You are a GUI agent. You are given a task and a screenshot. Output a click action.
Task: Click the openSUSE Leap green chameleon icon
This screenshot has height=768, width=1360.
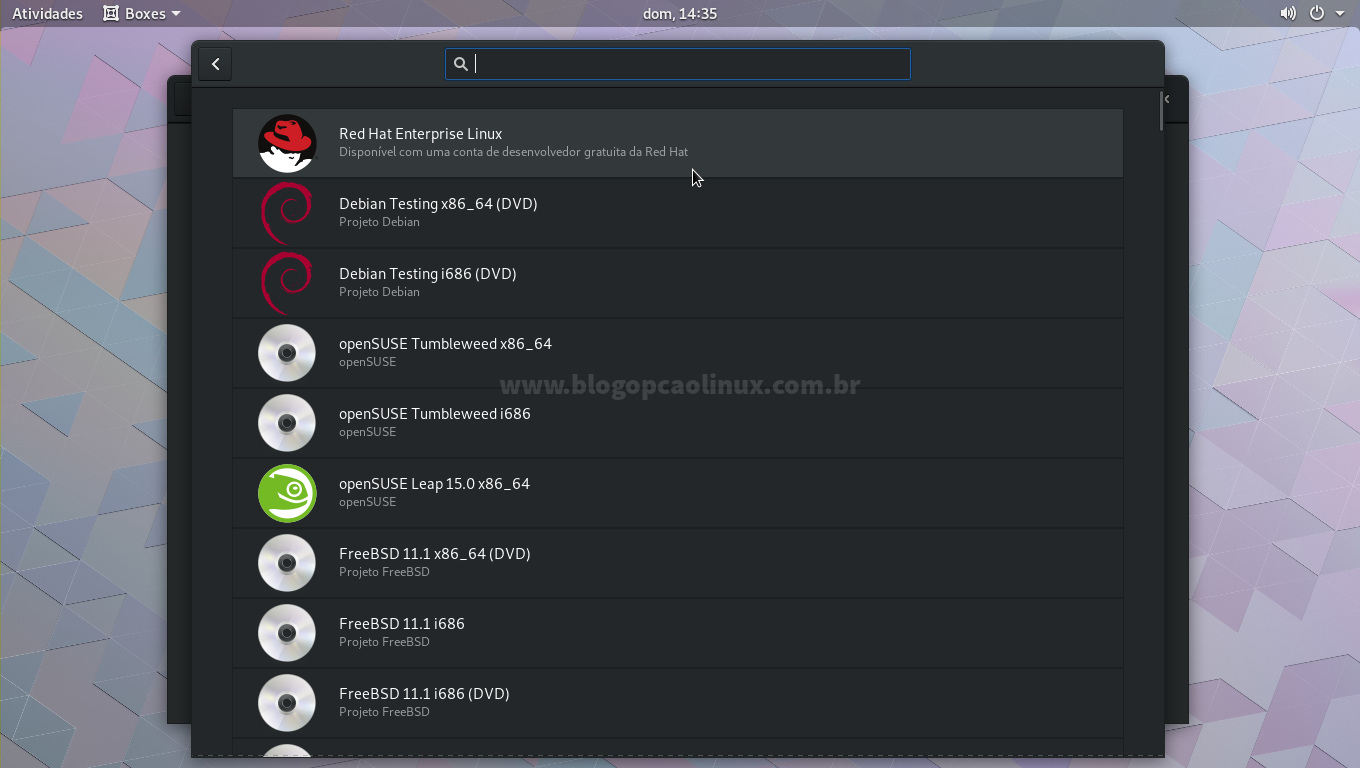click(x=287, y=493)
